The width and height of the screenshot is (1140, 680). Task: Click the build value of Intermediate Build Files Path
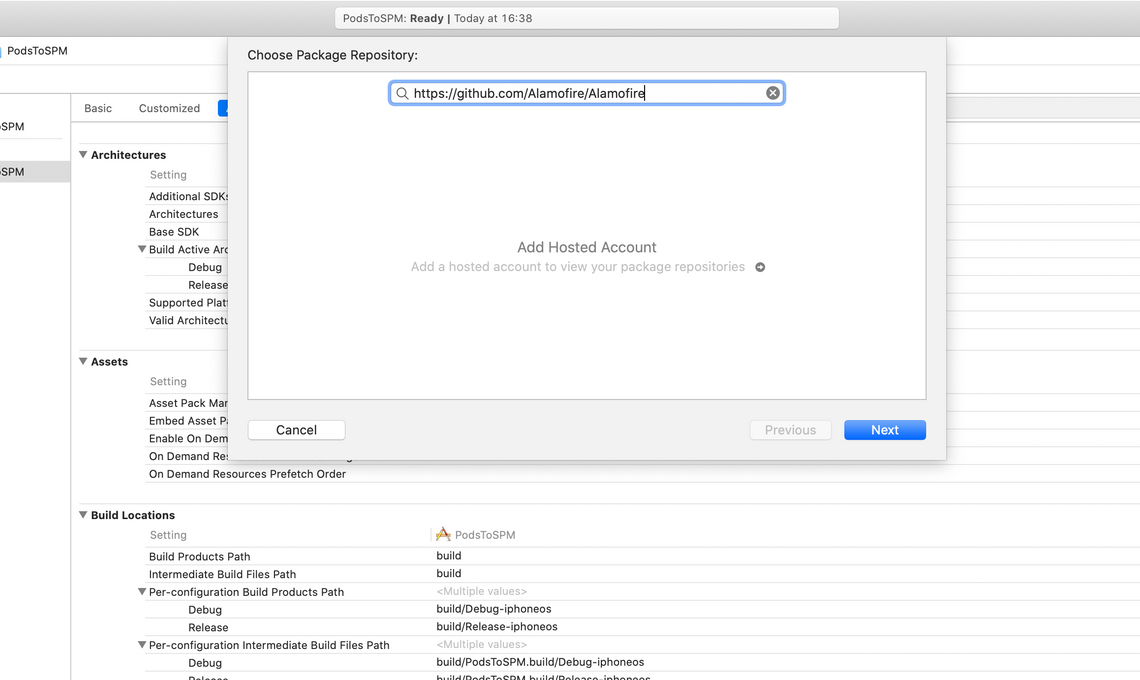point(449,573)
